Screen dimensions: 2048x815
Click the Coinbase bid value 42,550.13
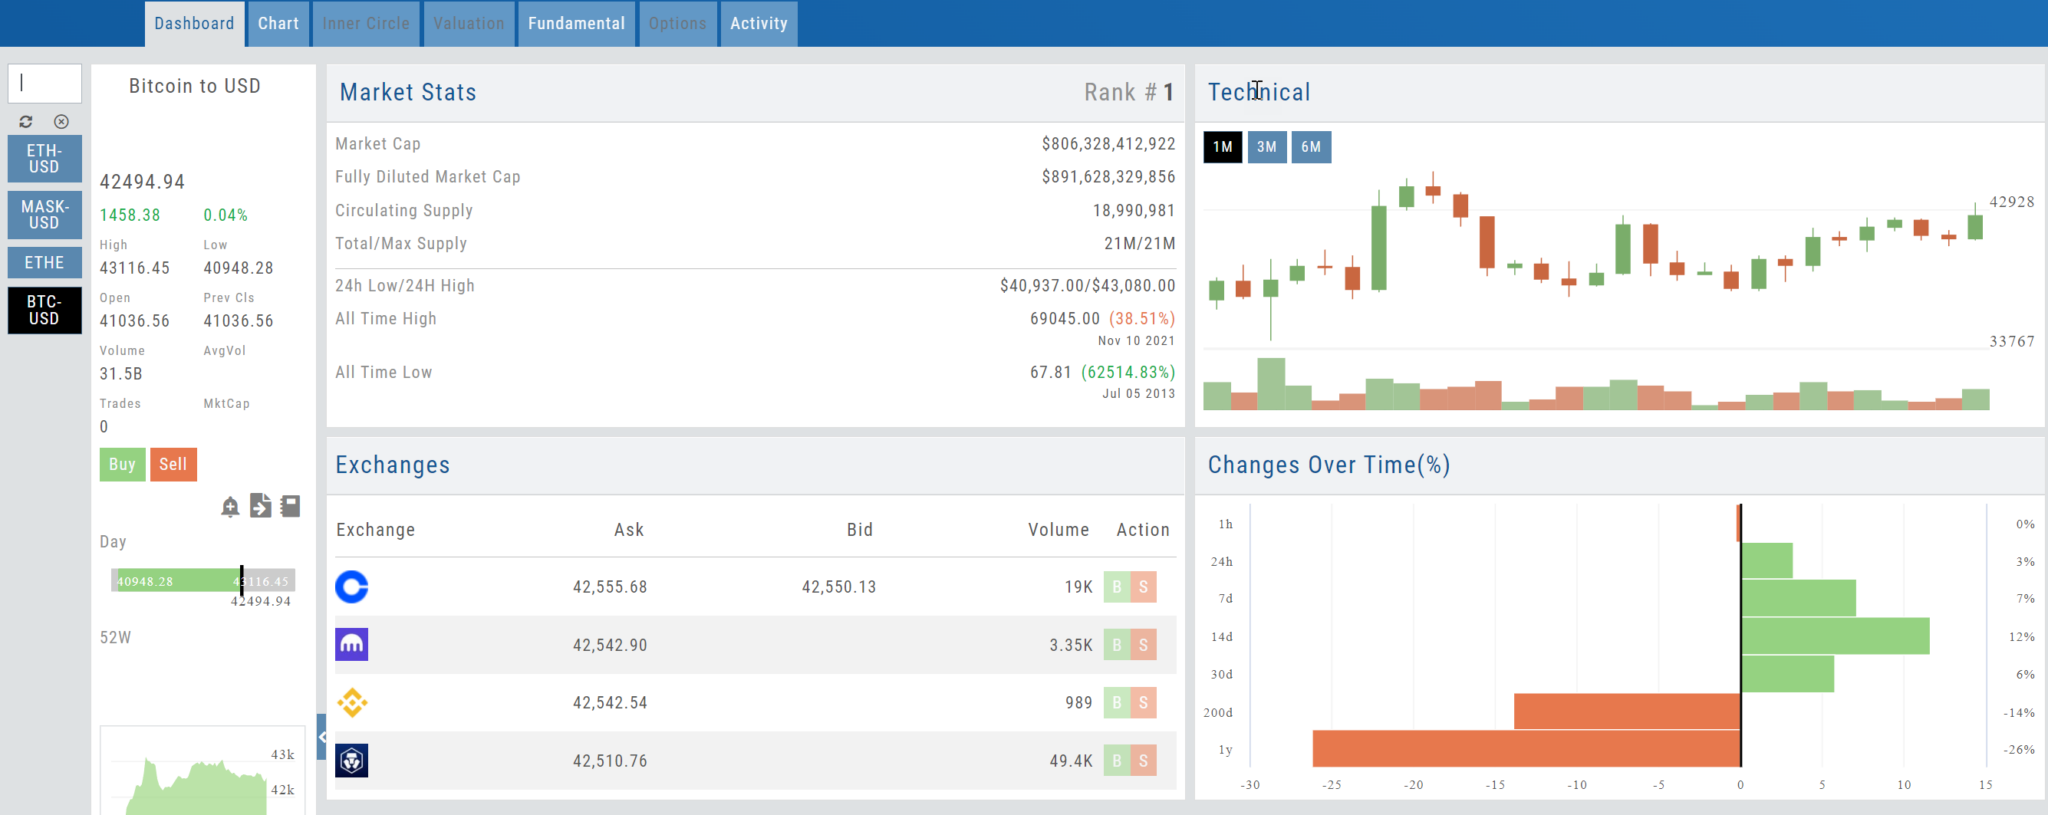(839, 587)
